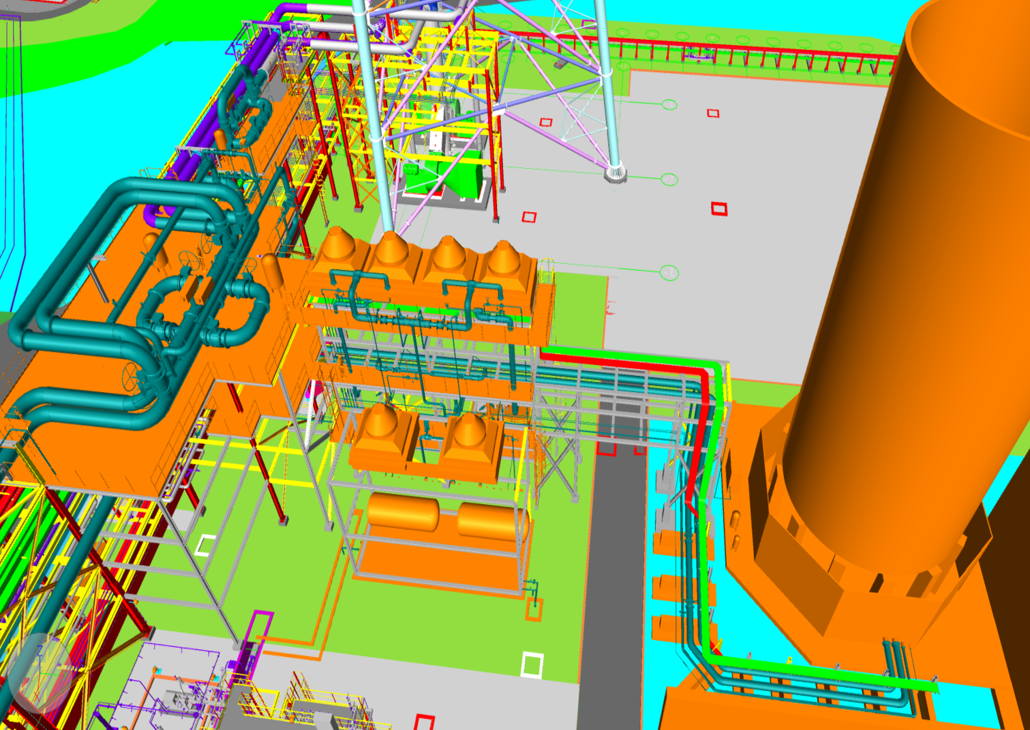Pick the left orange horizontal tank
Image resolution: width=1030 pixels, height=730 pixels.
(402, 511)
